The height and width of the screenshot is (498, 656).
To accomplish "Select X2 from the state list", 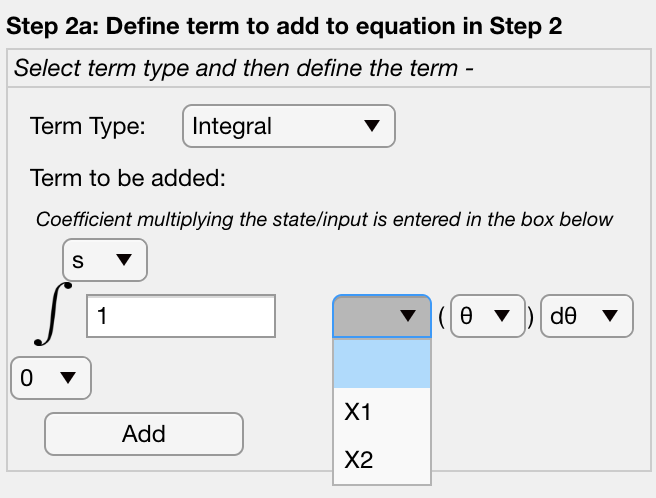I will click(382, 459).
